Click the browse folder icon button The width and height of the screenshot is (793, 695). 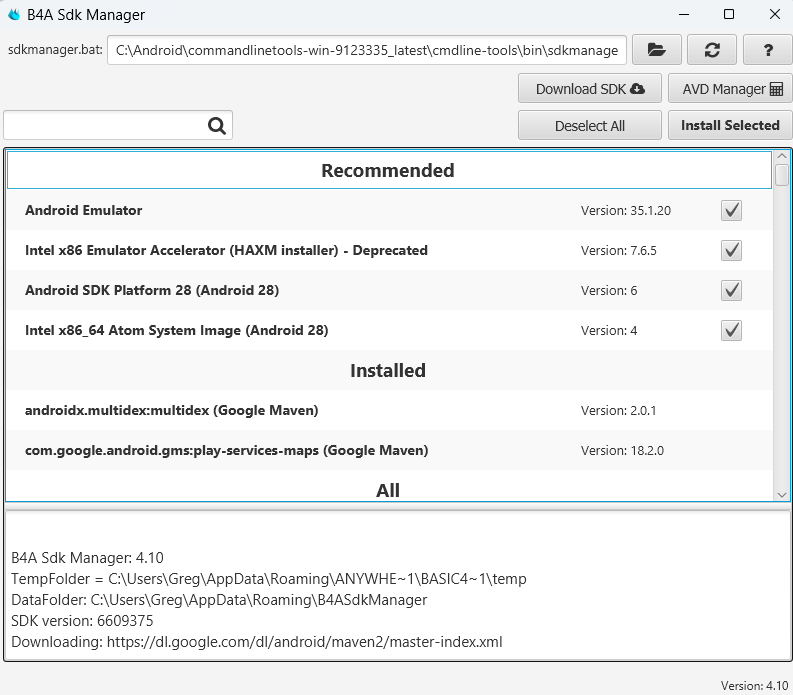click(656, 49)
